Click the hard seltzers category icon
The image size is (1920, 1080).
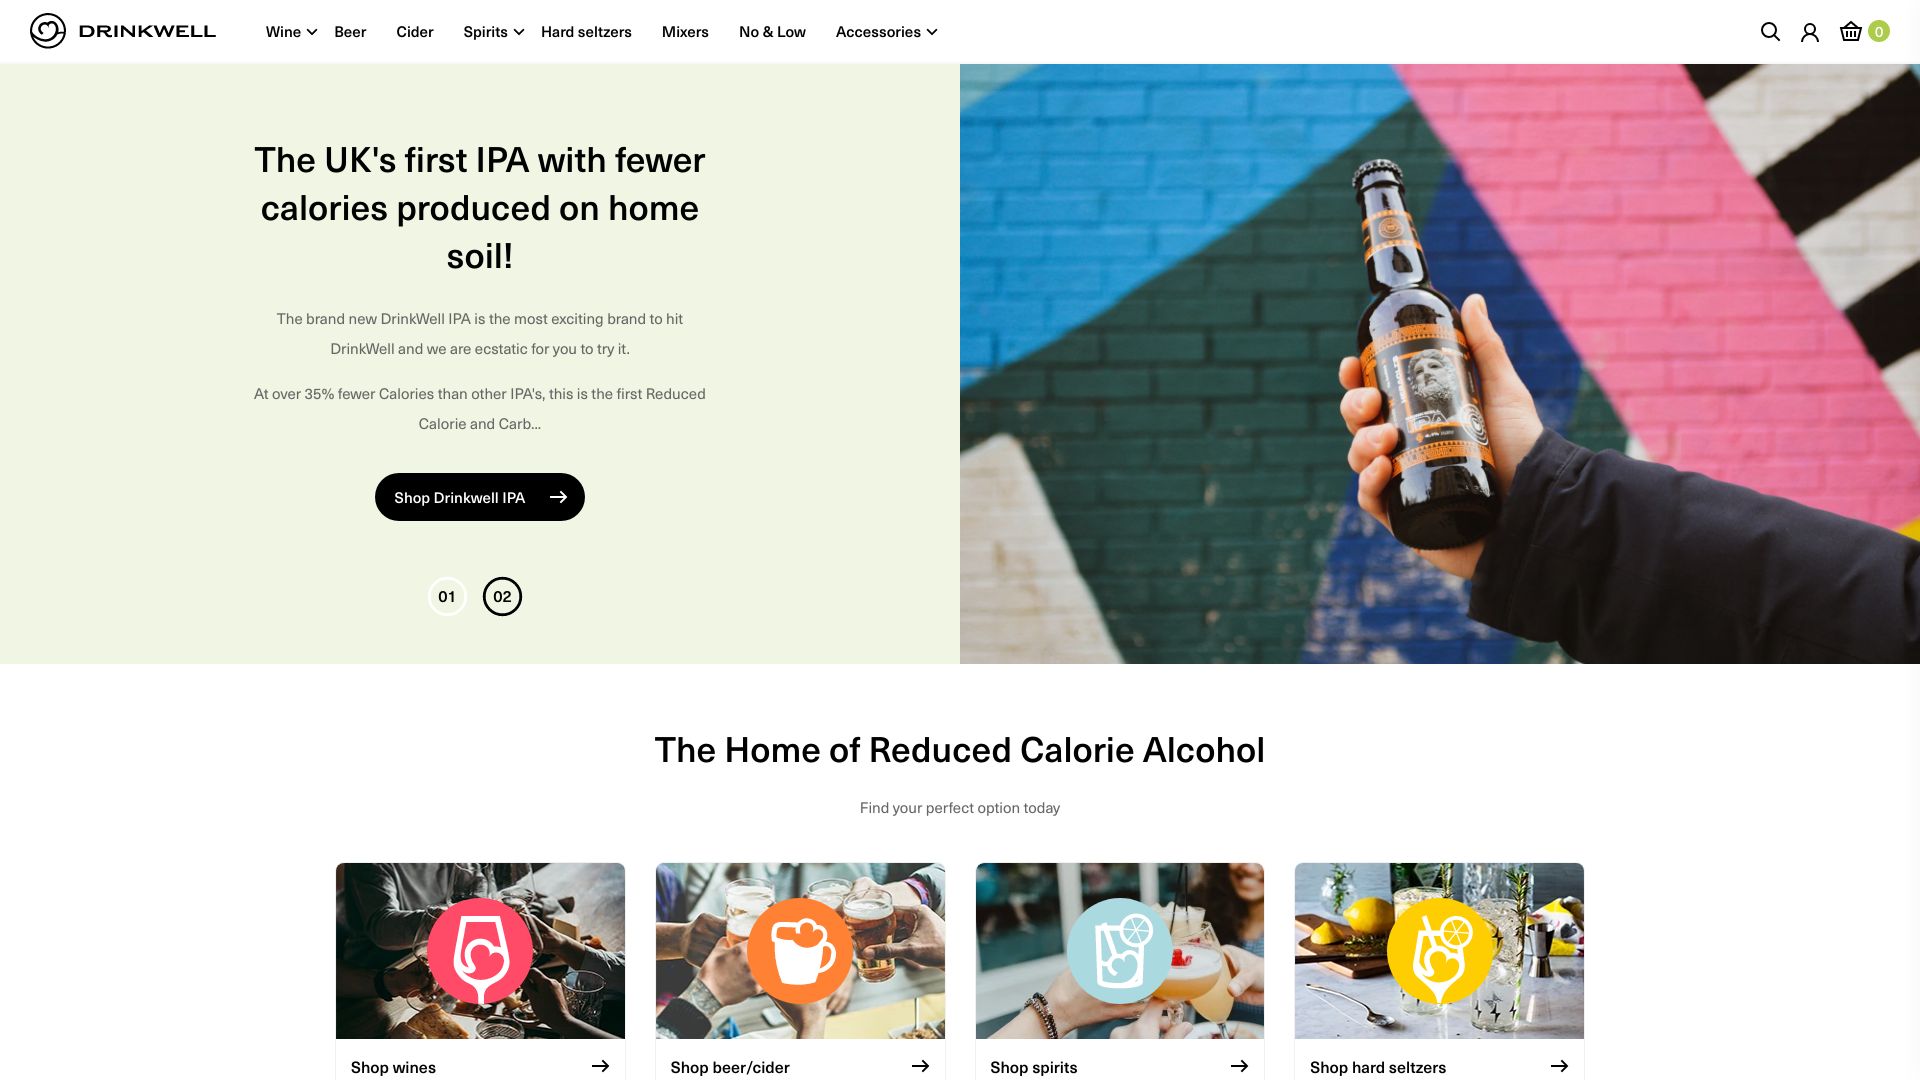[1439, 951]
